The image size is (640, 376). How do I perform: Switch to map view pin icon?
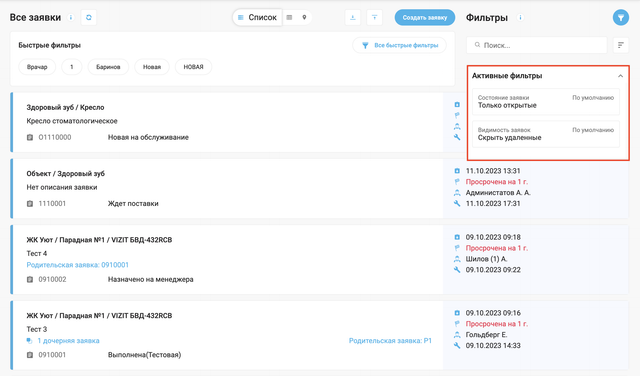[x=304, y=18]
